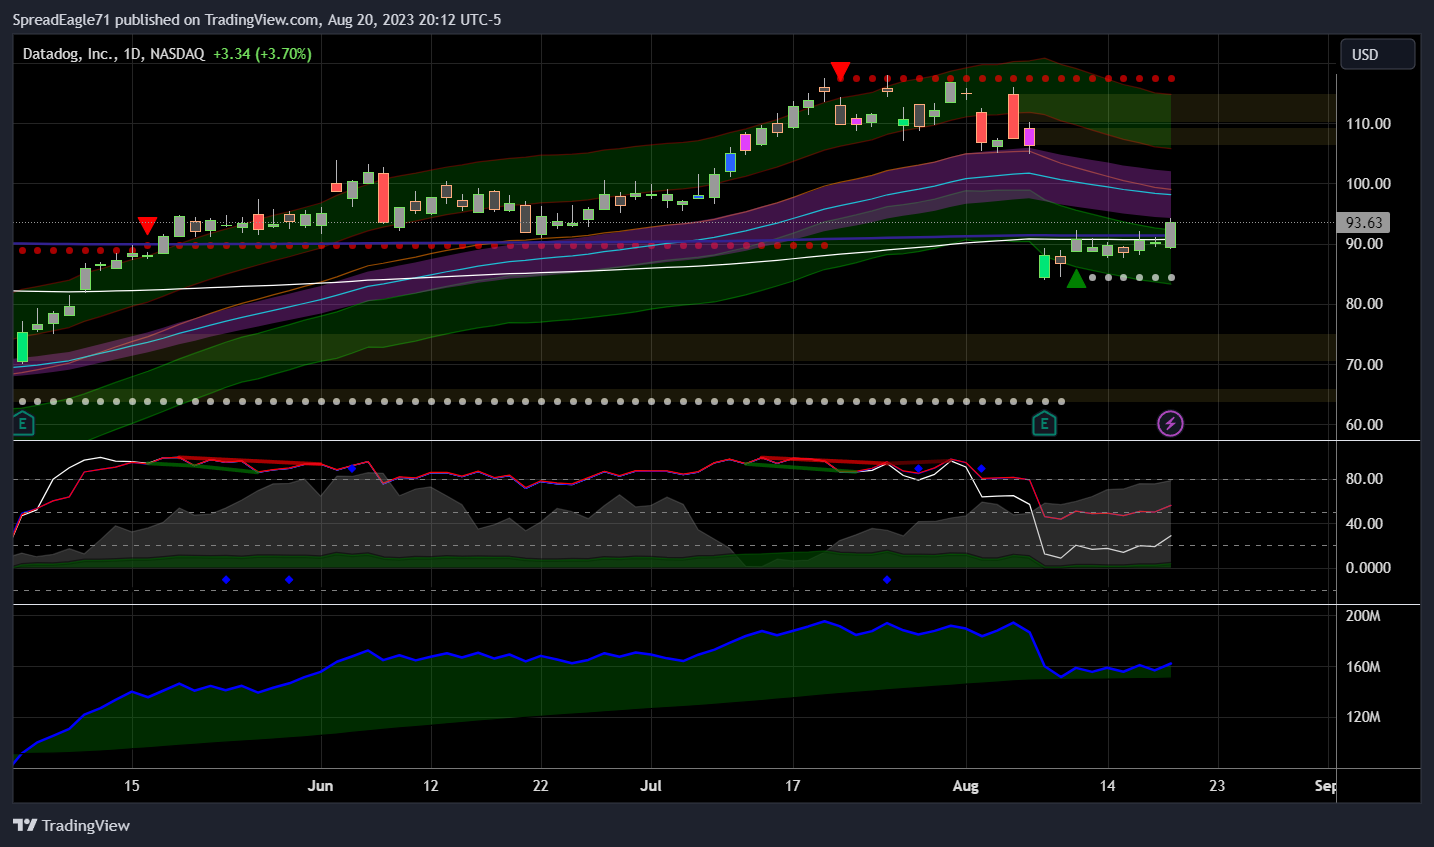This screenshot has width=1434, height=847.
Task: Click the Aug date label on time axis
Action: [965, 786]
